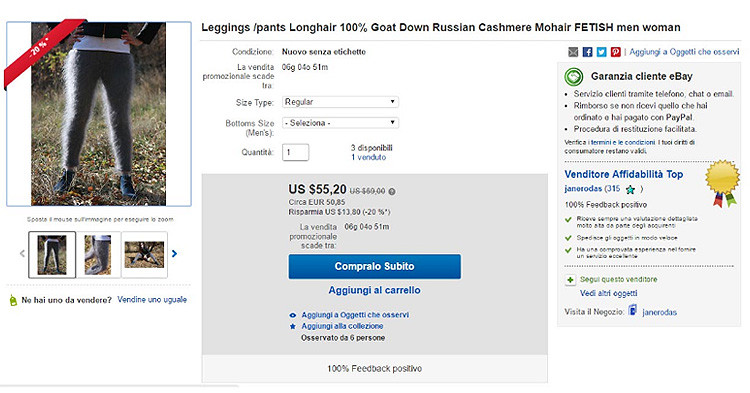
Task: Click the Quantità input field
Action: [295, 153]
